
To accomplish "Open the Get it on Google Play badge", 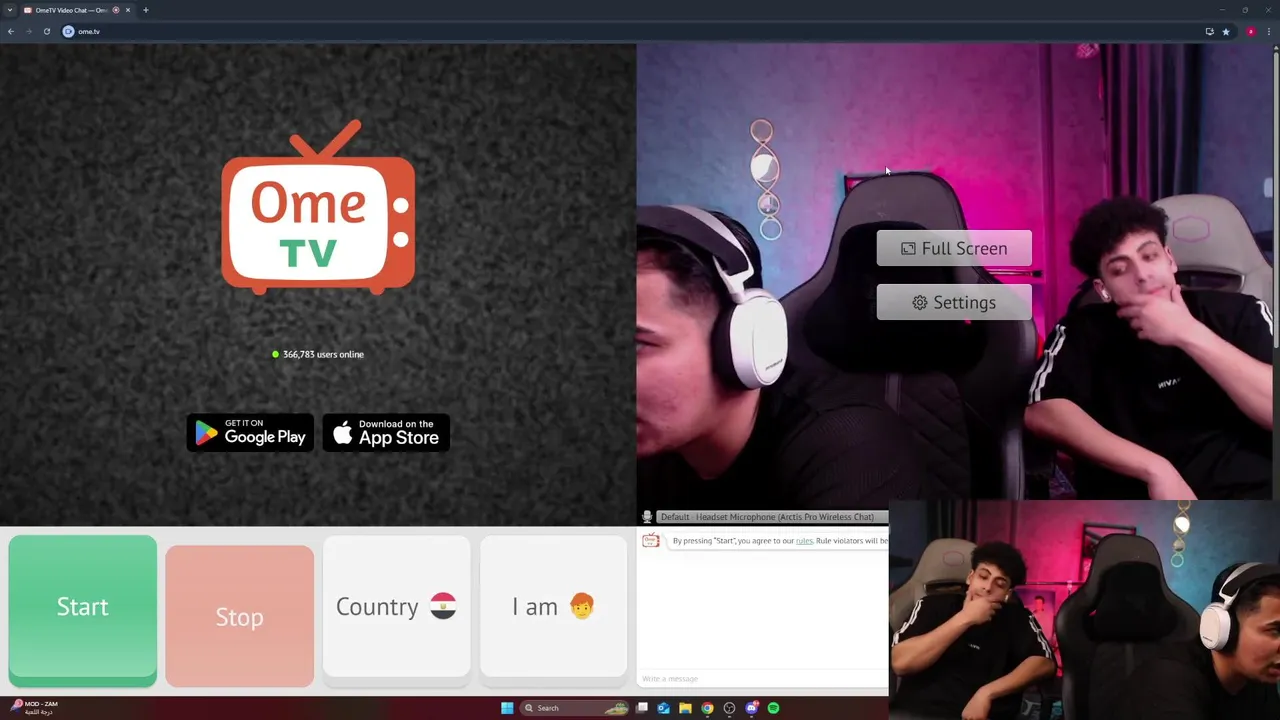I will pos(250,433).
